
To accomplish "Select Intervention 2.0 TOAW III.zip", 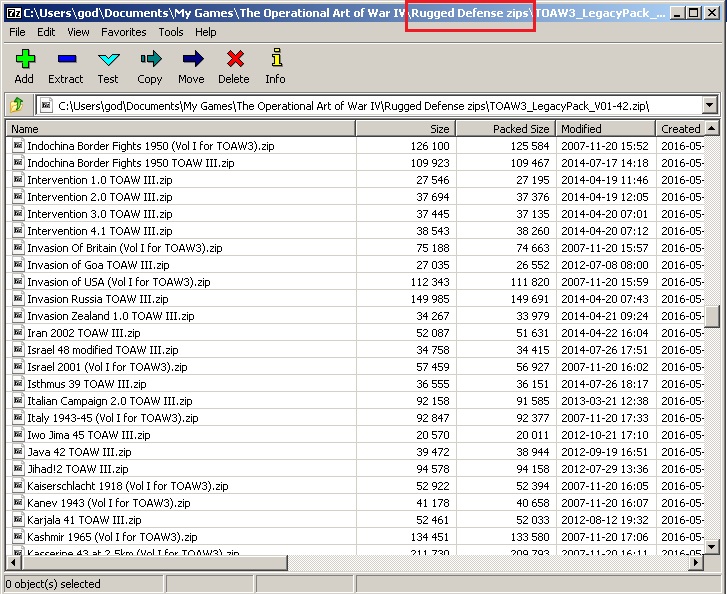I will [100, 197].
